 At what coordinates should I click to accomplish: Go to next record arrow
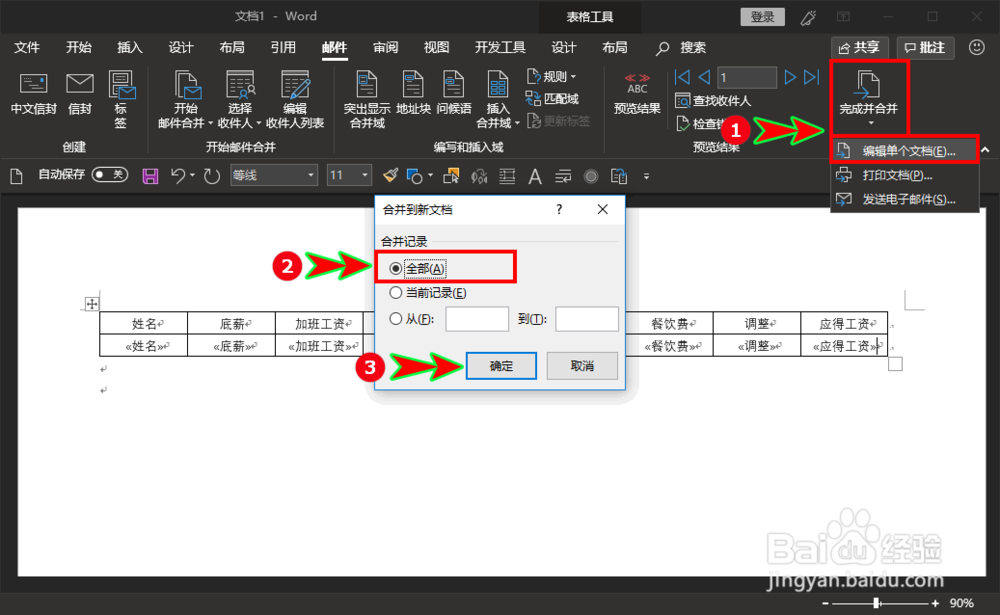790,77
